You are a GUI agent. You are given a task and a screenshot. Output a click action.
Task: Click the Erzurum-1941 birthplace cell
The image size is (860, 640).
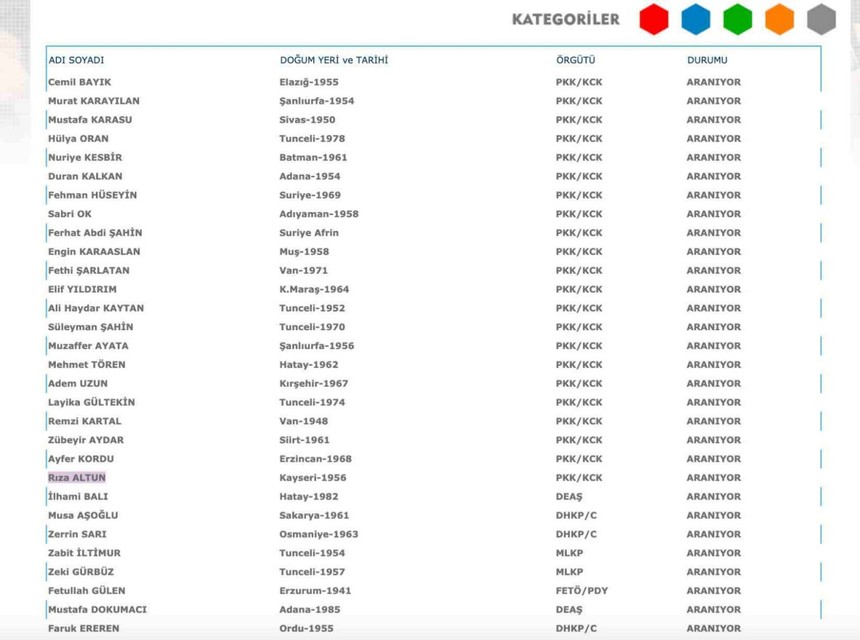click(x=315, y=591)
